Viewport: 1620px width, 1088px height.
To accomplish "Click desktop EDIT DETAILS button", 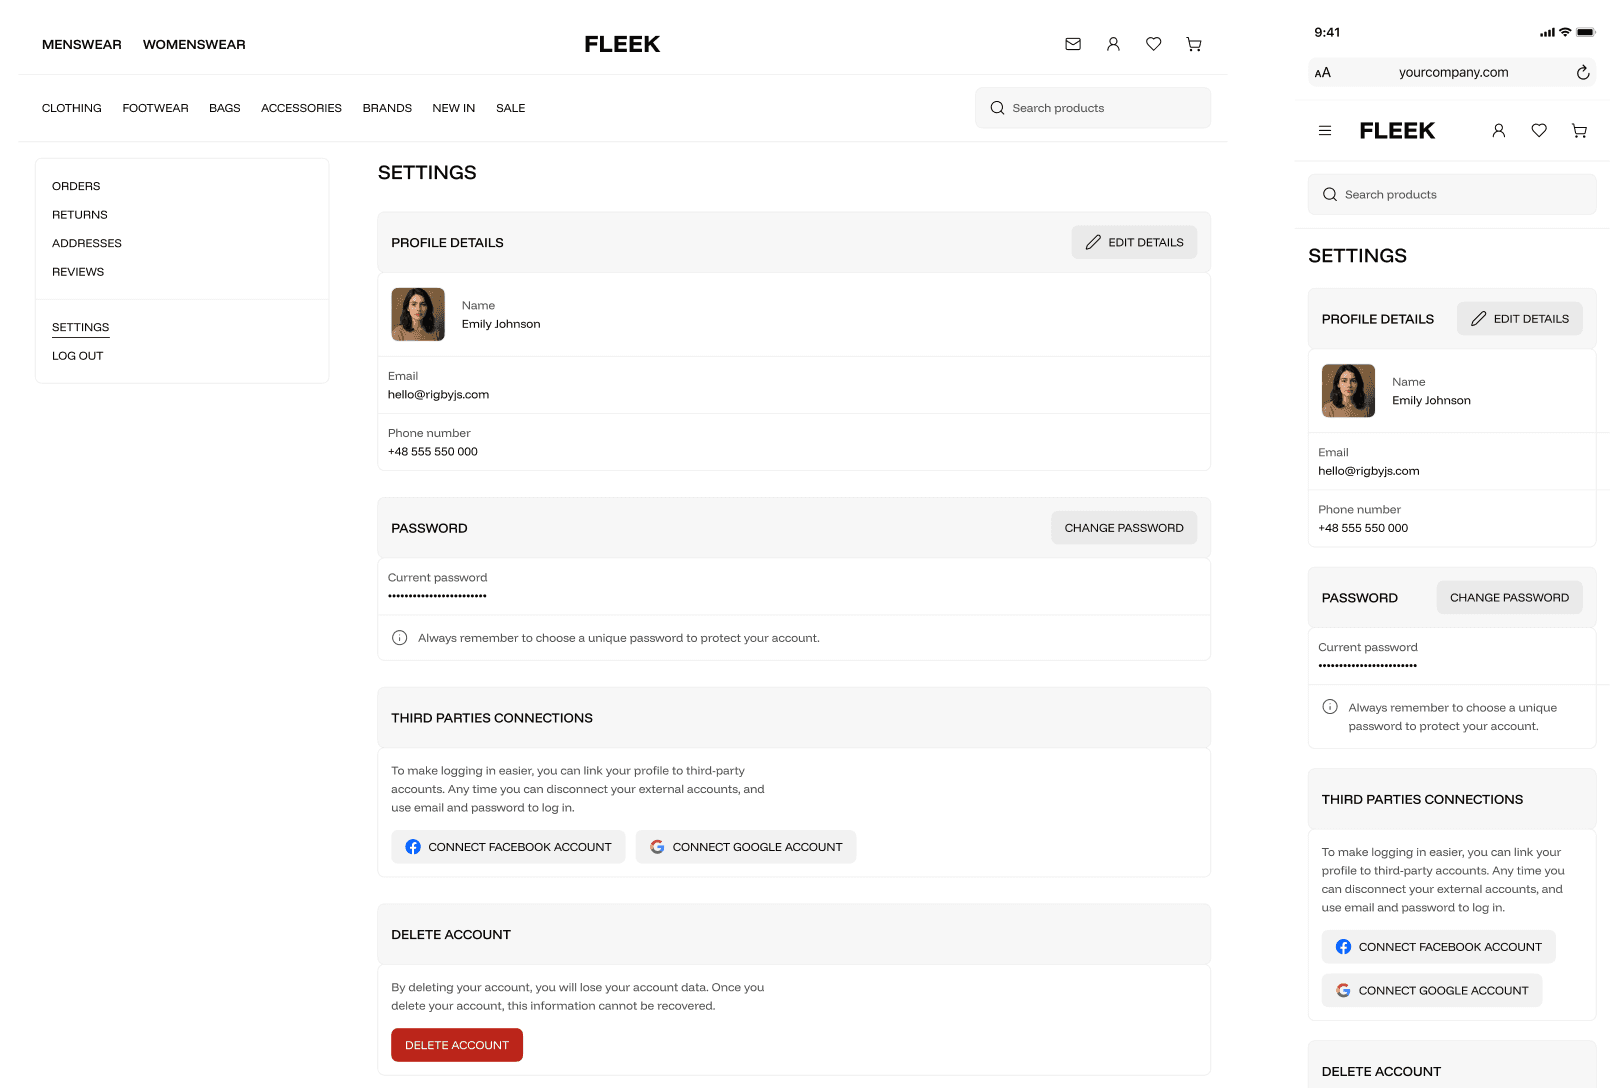I will (x=1134, y=242).
